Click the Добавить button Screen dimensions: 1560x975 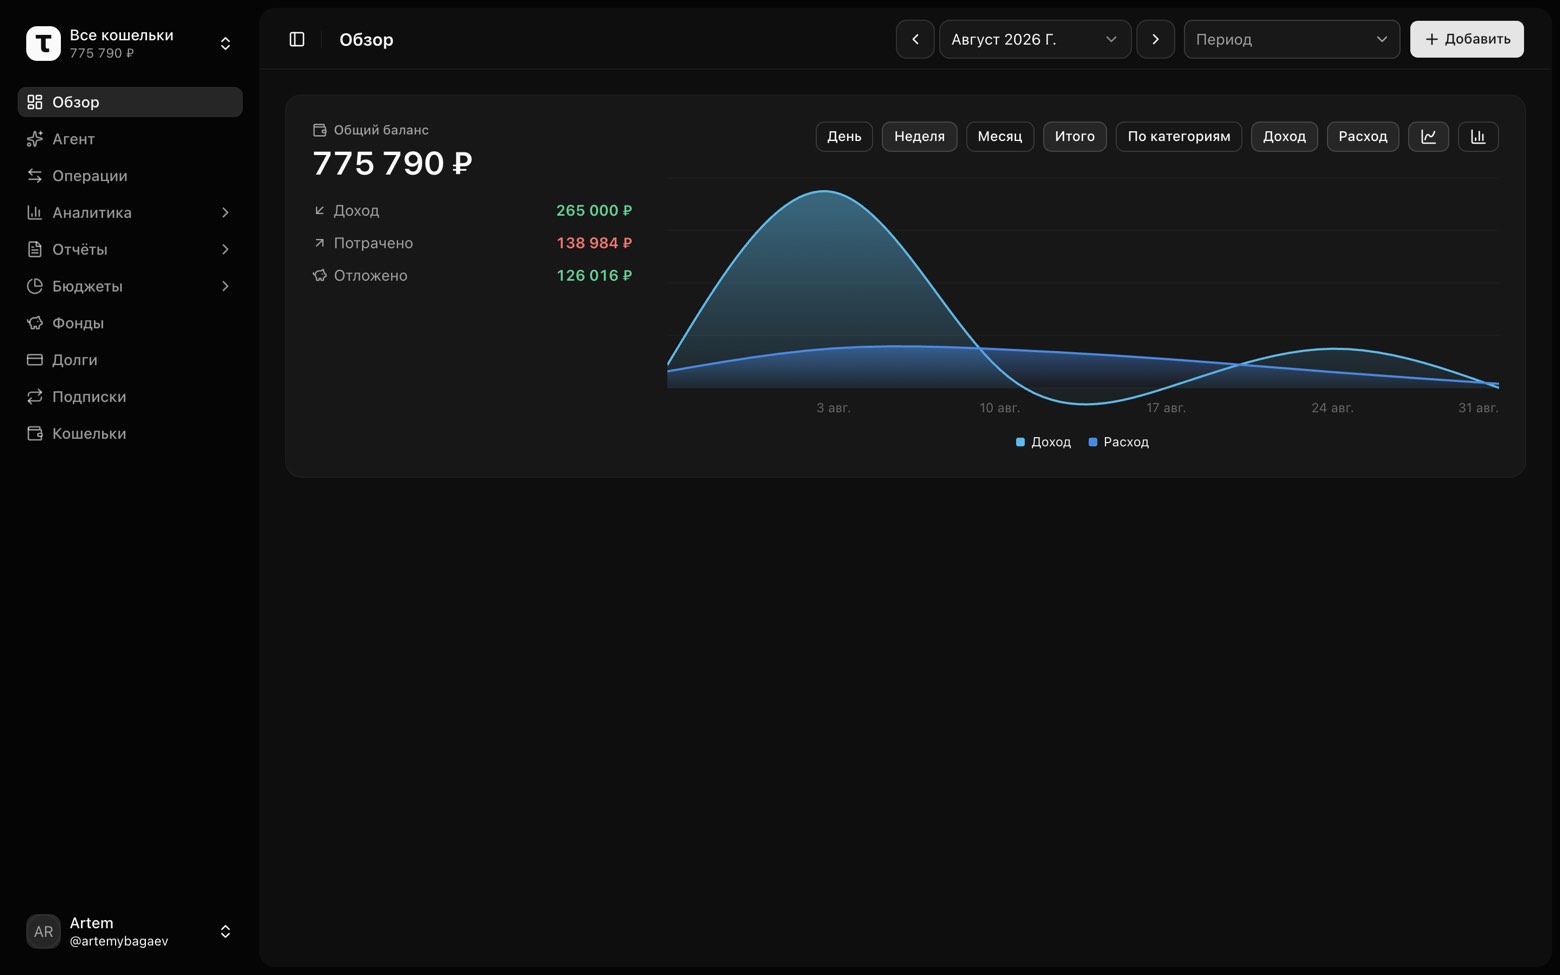[x=1467, y=39]
